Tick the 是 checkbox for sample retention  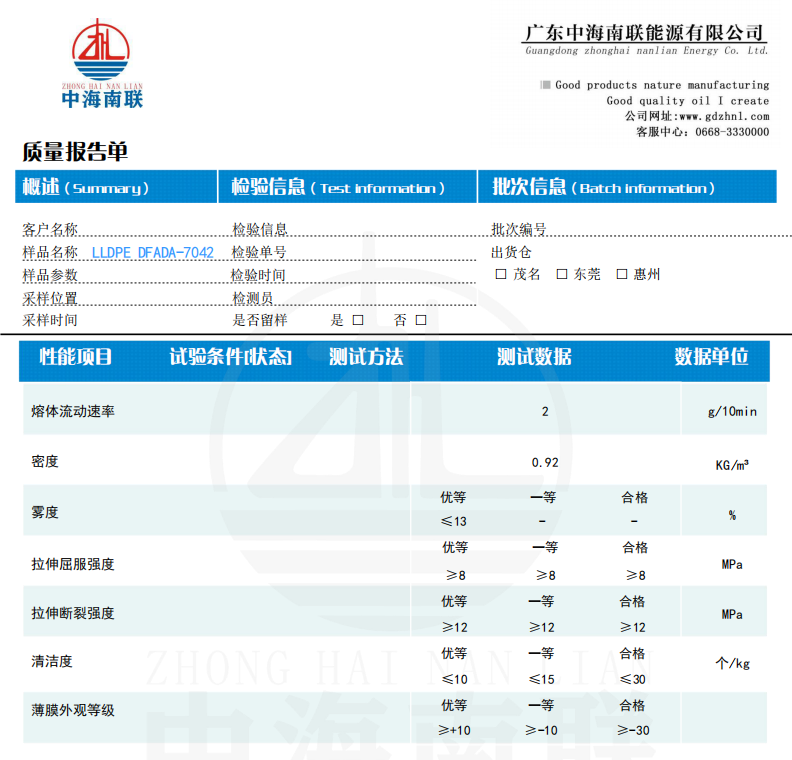(x=358, y=320)
